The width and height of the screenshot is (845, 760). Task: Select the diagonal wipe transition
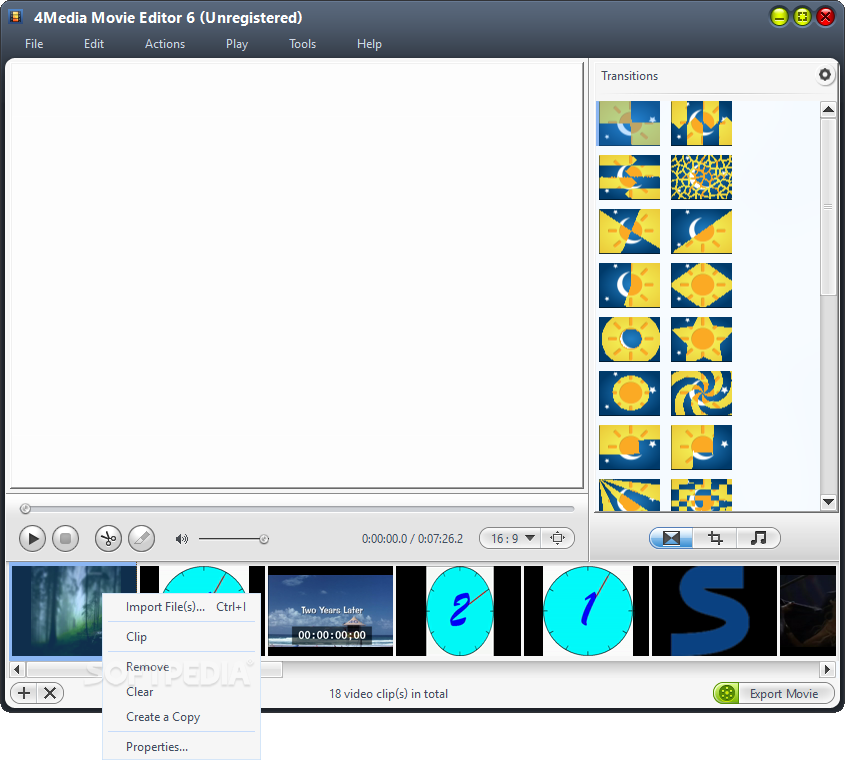coord(701,231)
